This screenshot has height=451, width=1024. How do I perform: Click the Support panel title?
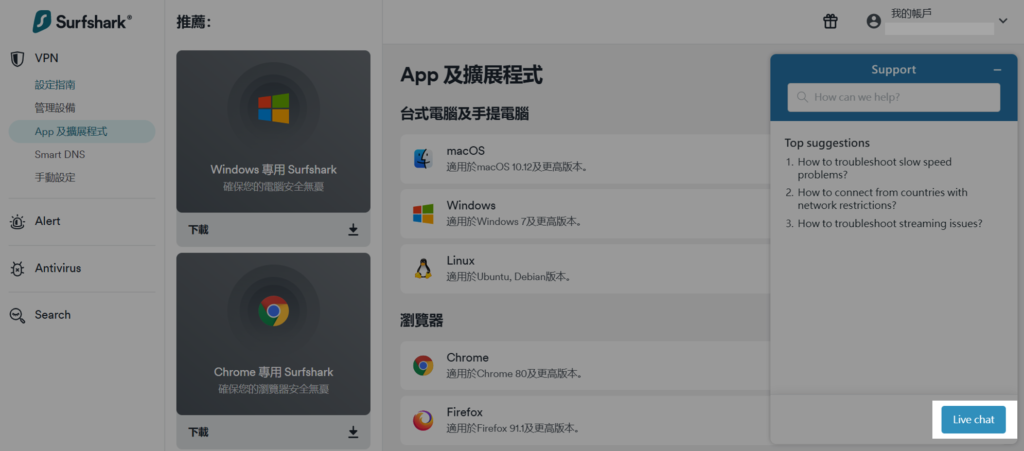click(893, 70)
